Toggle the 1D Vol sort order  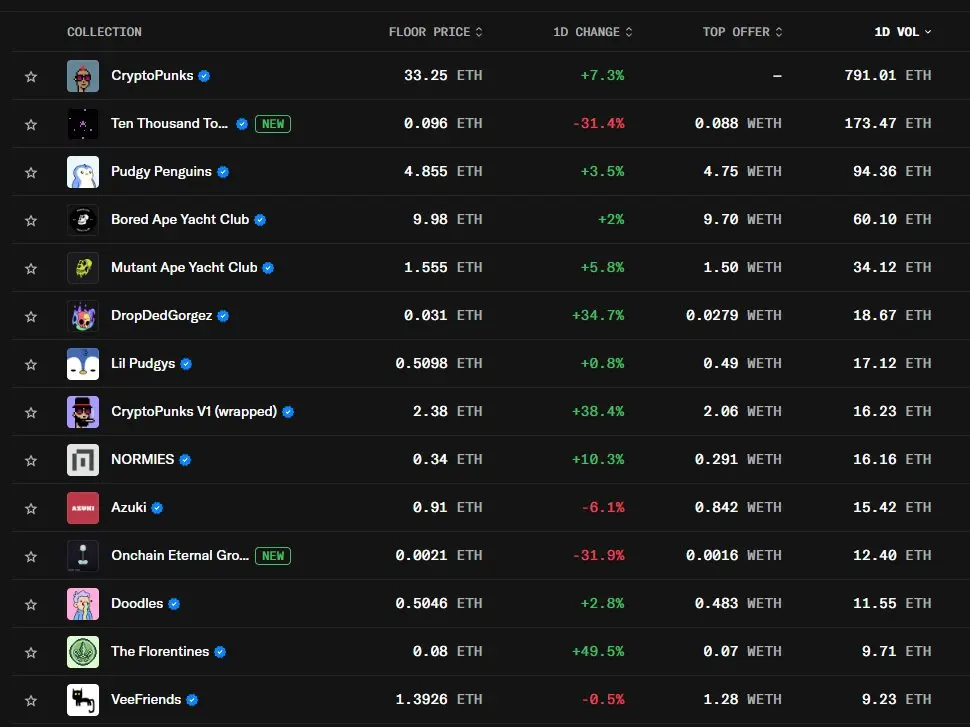click(x=903, y=32)
